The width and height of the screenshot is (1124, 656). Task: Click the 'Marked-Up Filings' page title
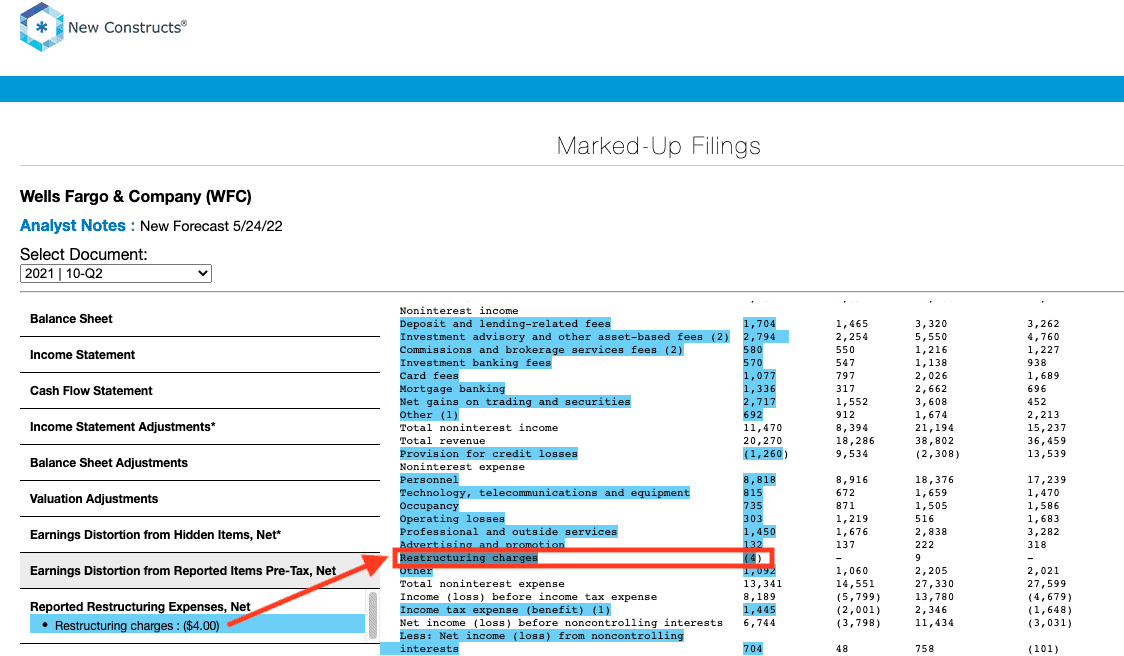pyautogui.click(x=658, y=146)
